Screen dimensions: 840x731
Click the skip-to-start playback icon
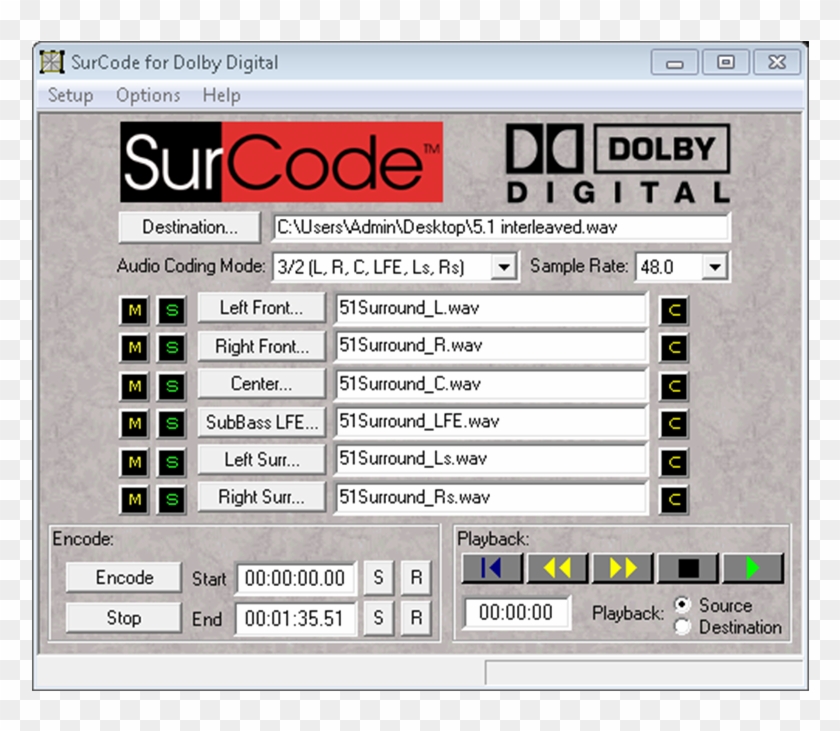coord(491,566)
